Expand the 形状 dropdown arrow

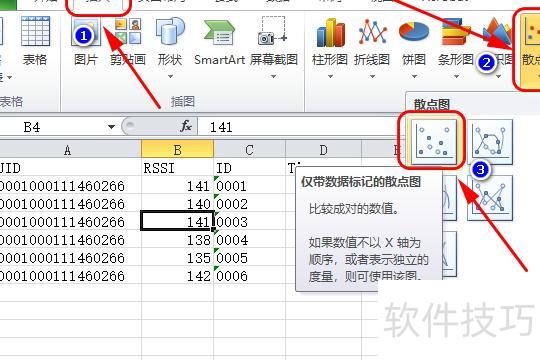pyautogui.click(x=170, y=76)
